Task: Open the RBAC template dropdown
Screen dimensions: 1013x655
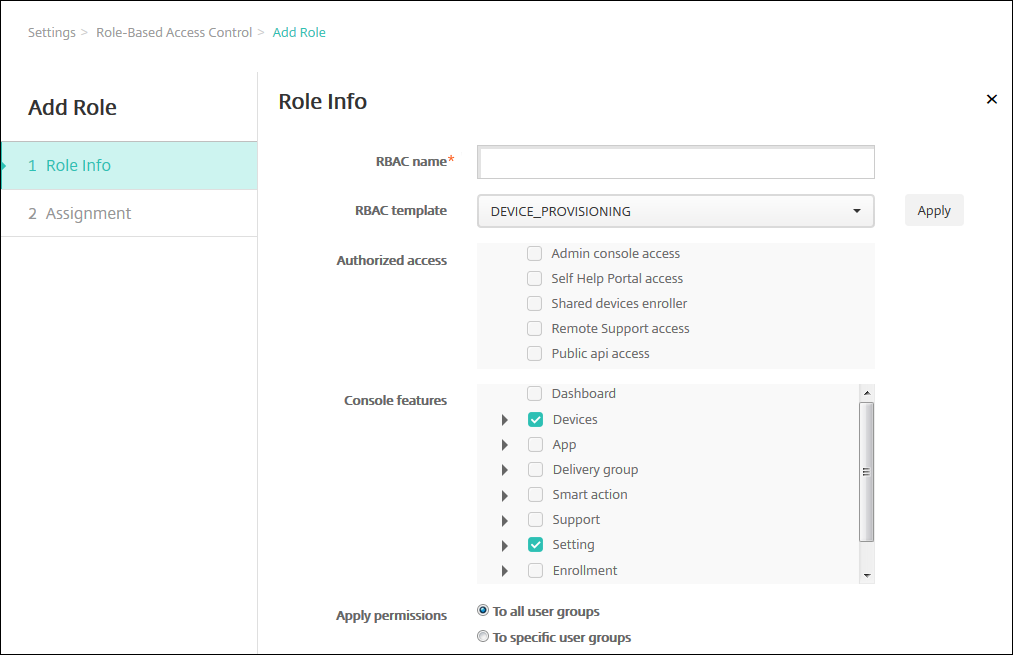Action: click(x=675, y=211)
